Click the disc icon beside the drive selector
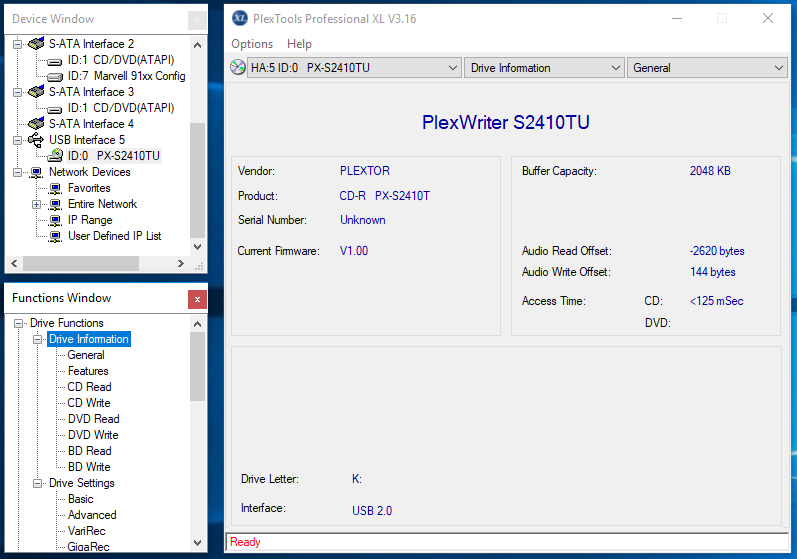The image size is (797, 559). (237, 67)
